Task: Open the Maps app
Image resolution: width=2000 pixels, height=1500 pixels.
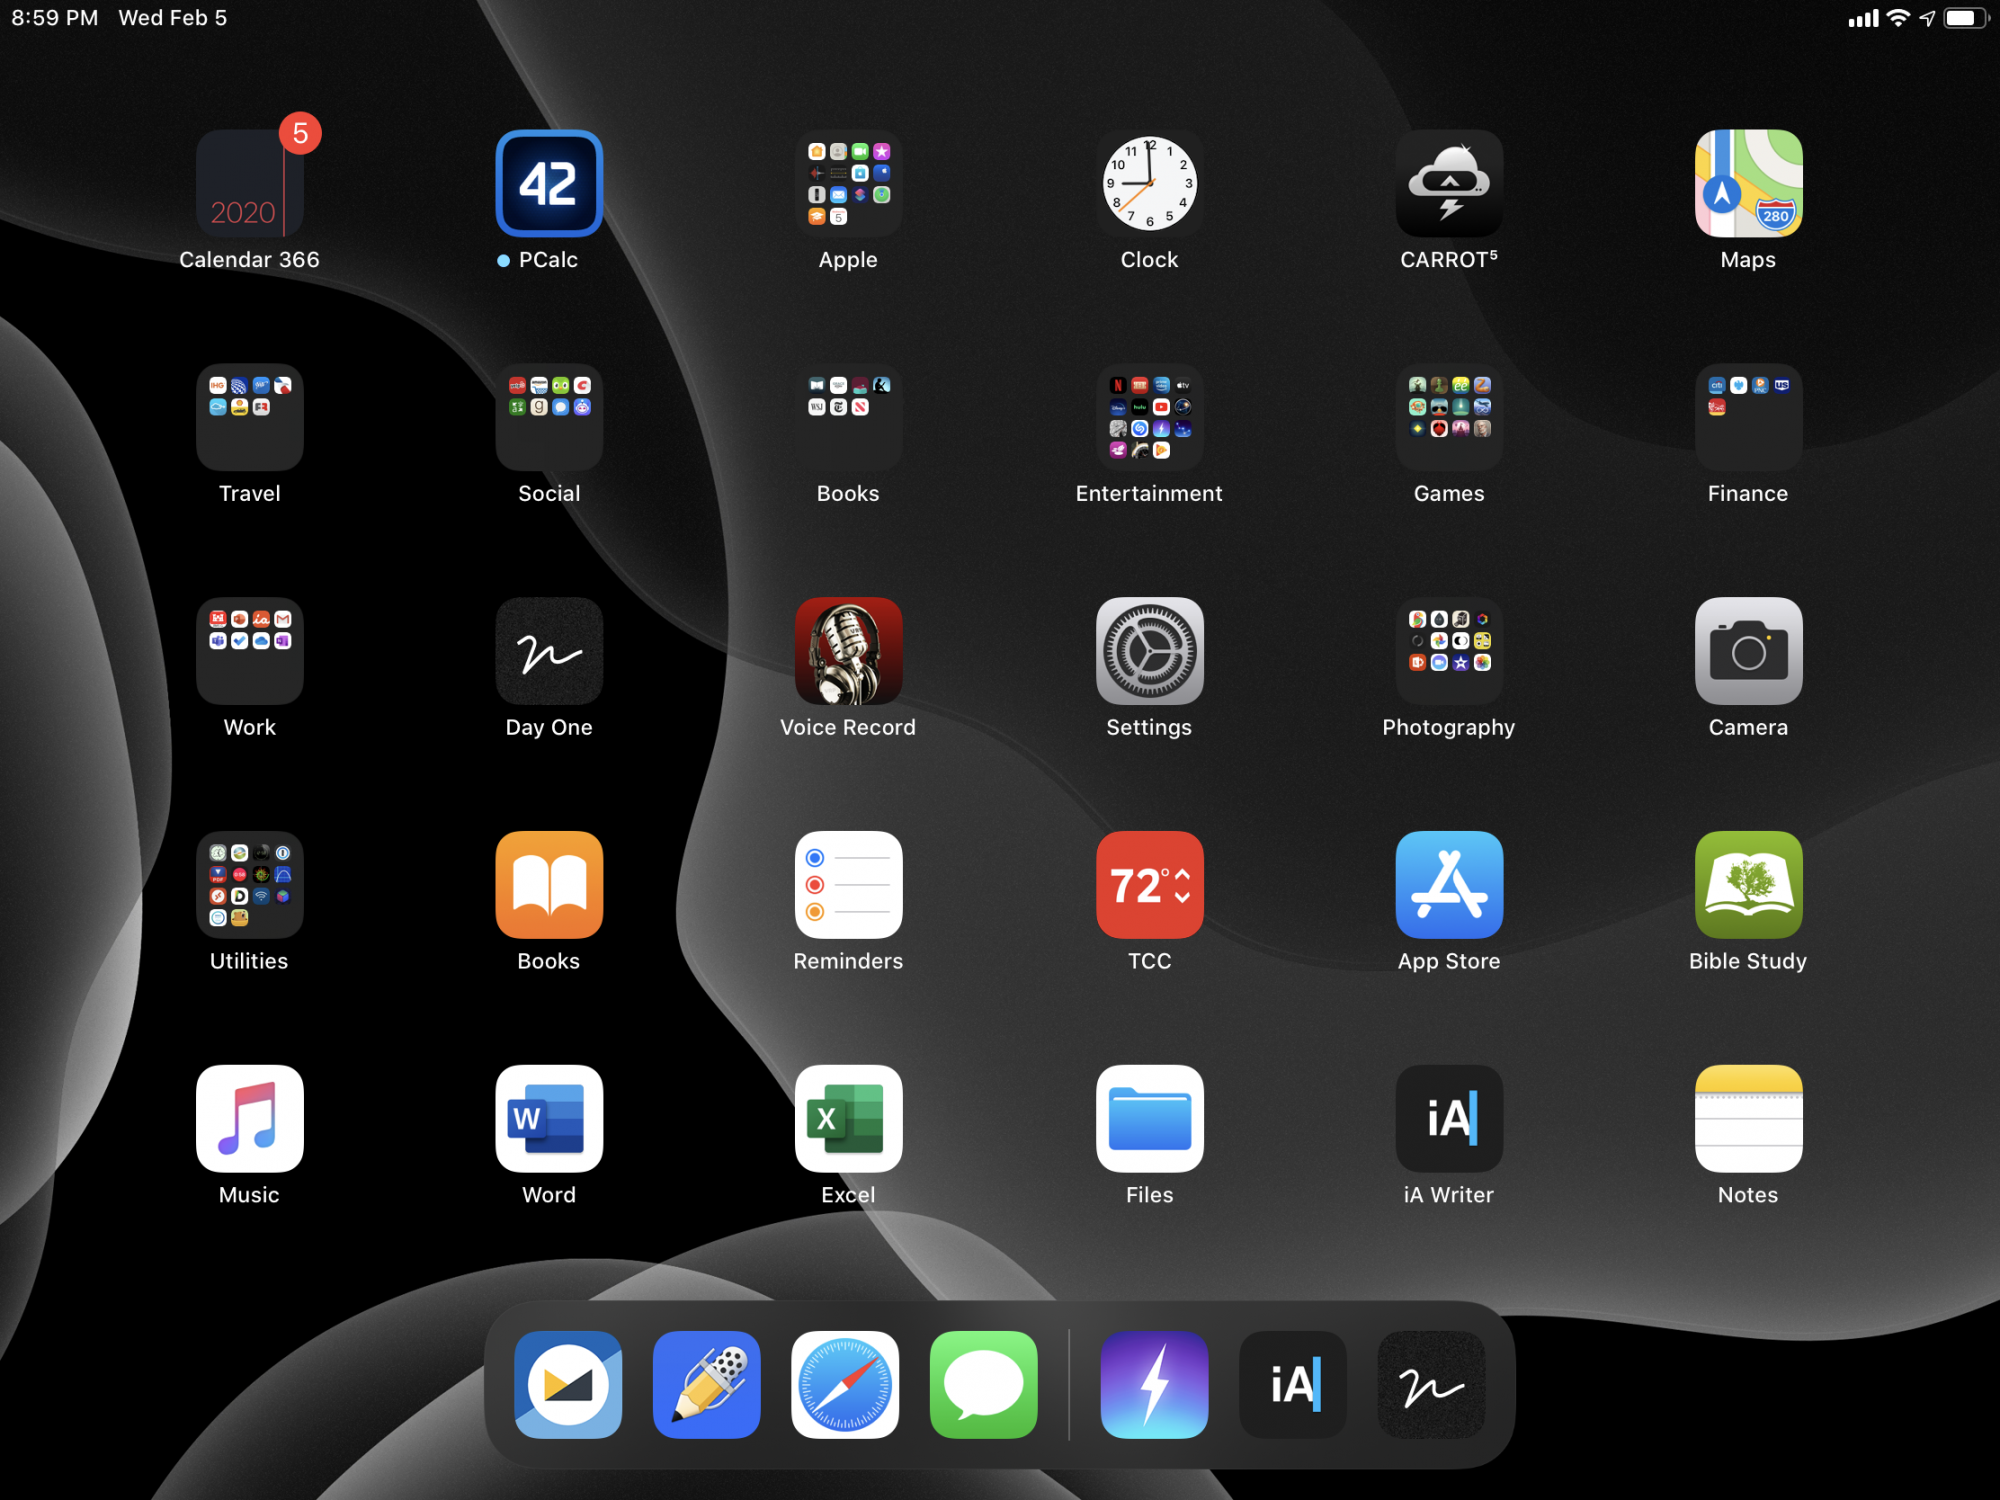Action: pyautogui.click(x=1748, y=183)
